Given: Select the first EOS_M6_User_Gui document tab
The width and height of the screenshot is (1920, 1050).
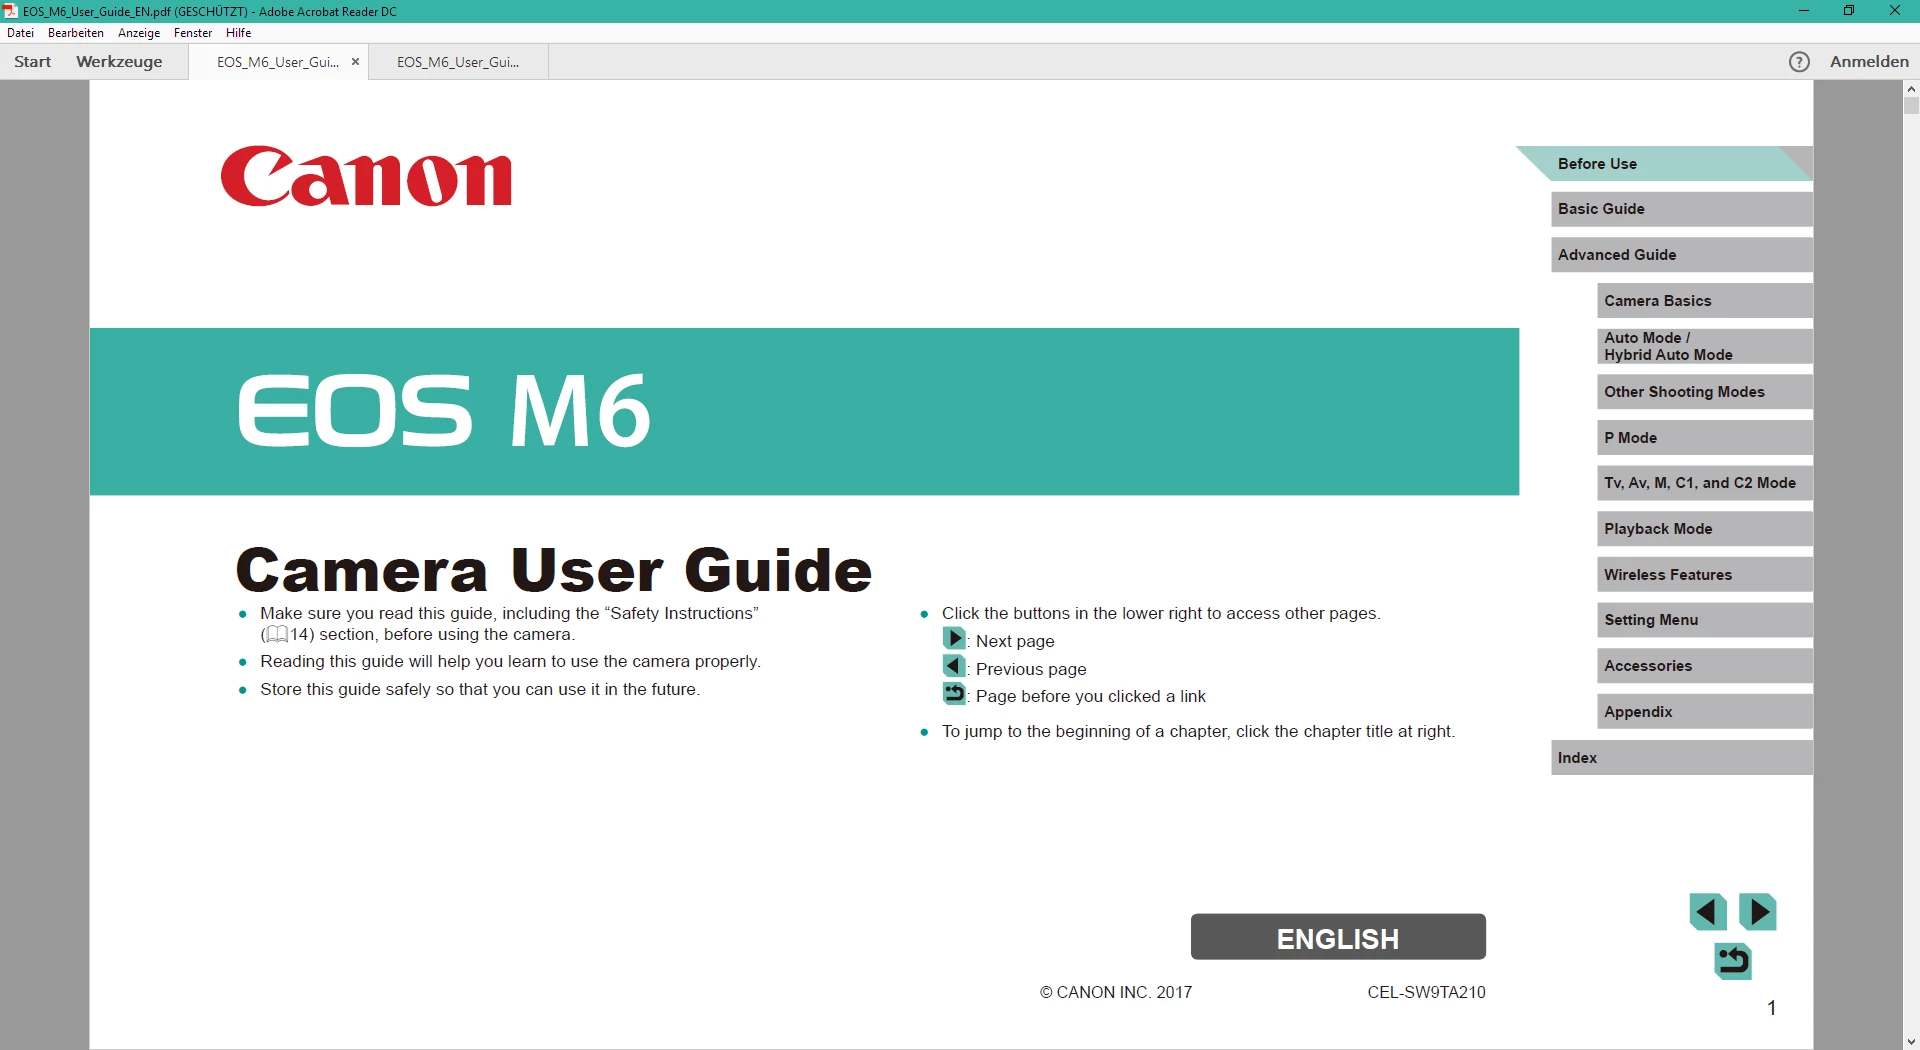Looking at the screenshot, I should pyautogui.click(x=278, y=62).
